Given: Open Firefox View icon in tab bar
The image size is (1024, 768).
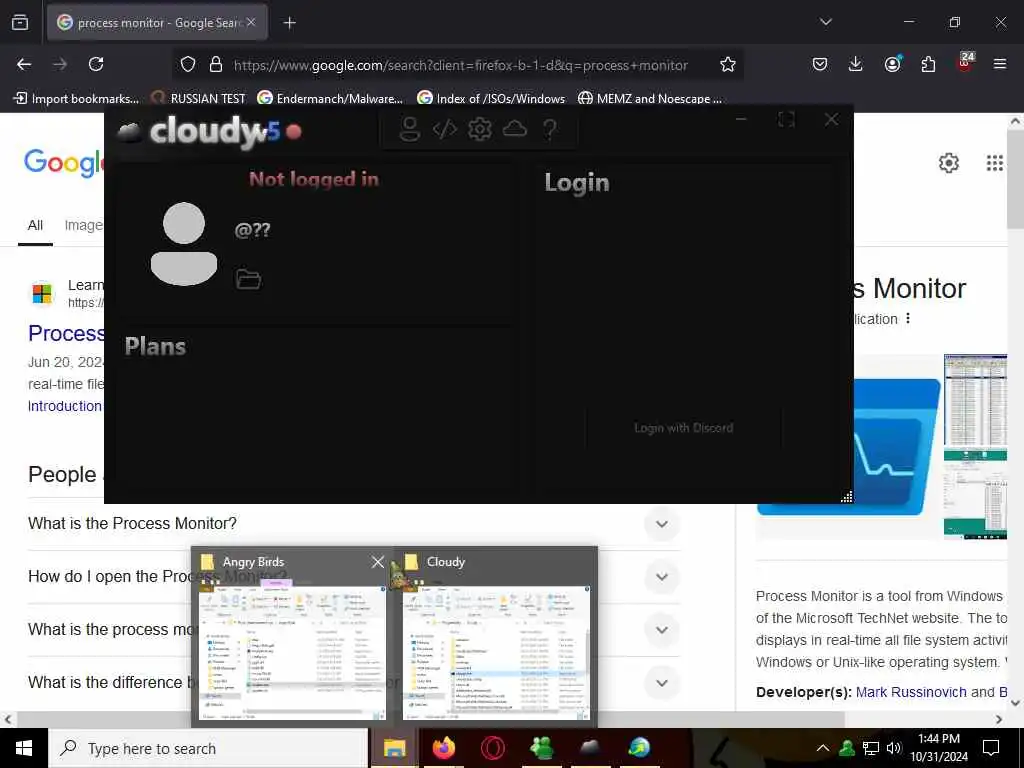Looking at the screenshot, I should click(20, 22).
